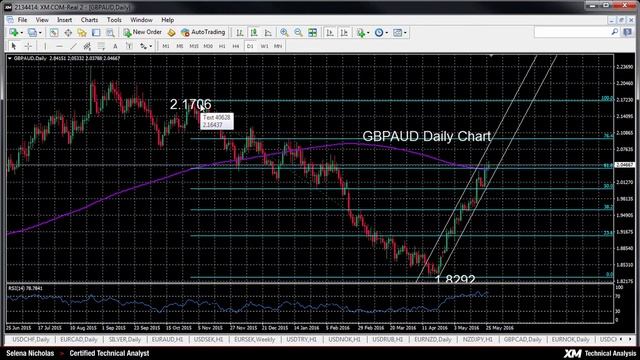640x360 pixels.
Task: Switch to the GBPCAD,Daily chart tab
Action: click(522, 340)
